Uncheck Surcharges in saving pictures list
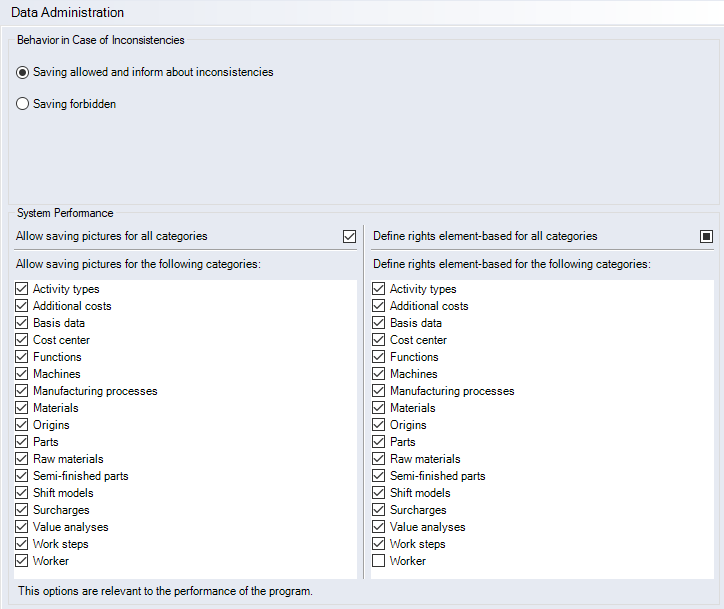The width and height of the screenshot is (724, 609). [22, 510]
